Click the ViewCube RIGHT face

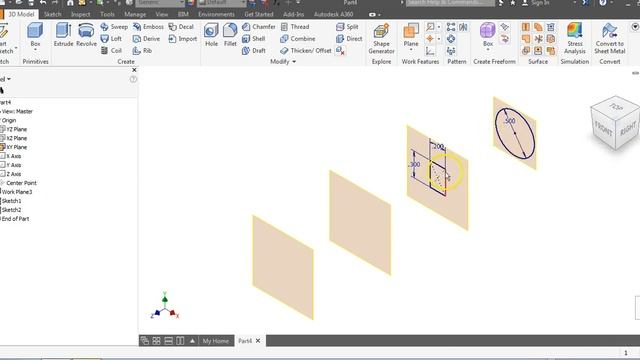click(627, 128)
